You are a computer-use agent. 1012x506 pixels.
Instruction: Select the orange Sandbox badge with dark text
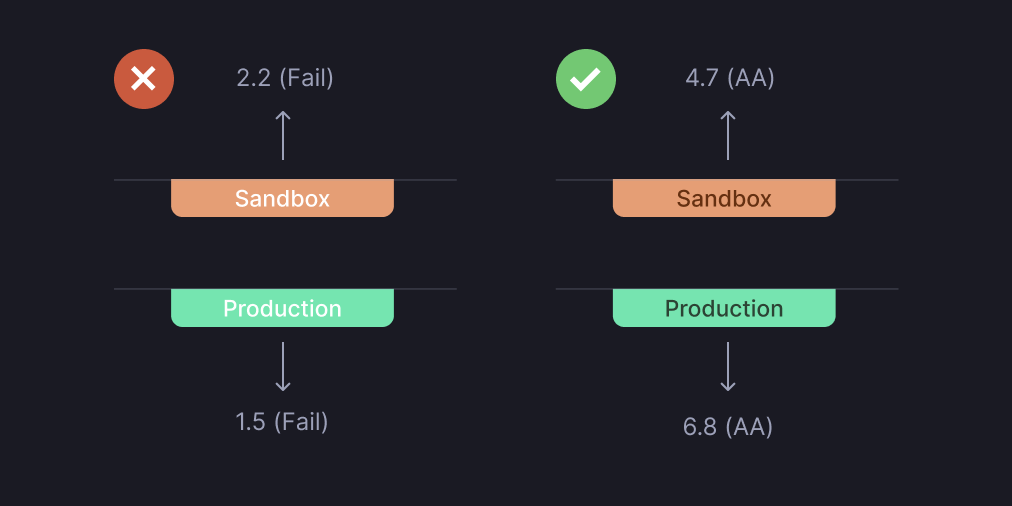click(x=724, y=198)
